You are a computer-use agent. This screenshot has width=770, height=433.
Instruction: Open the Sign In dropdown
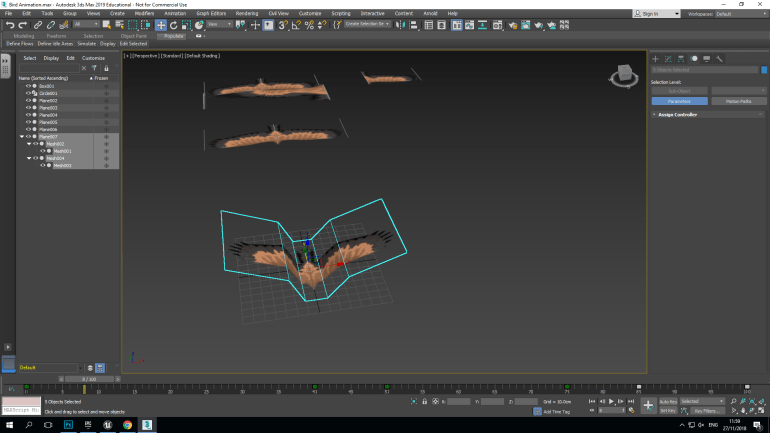pyautogui.click(x=656, y=14)
